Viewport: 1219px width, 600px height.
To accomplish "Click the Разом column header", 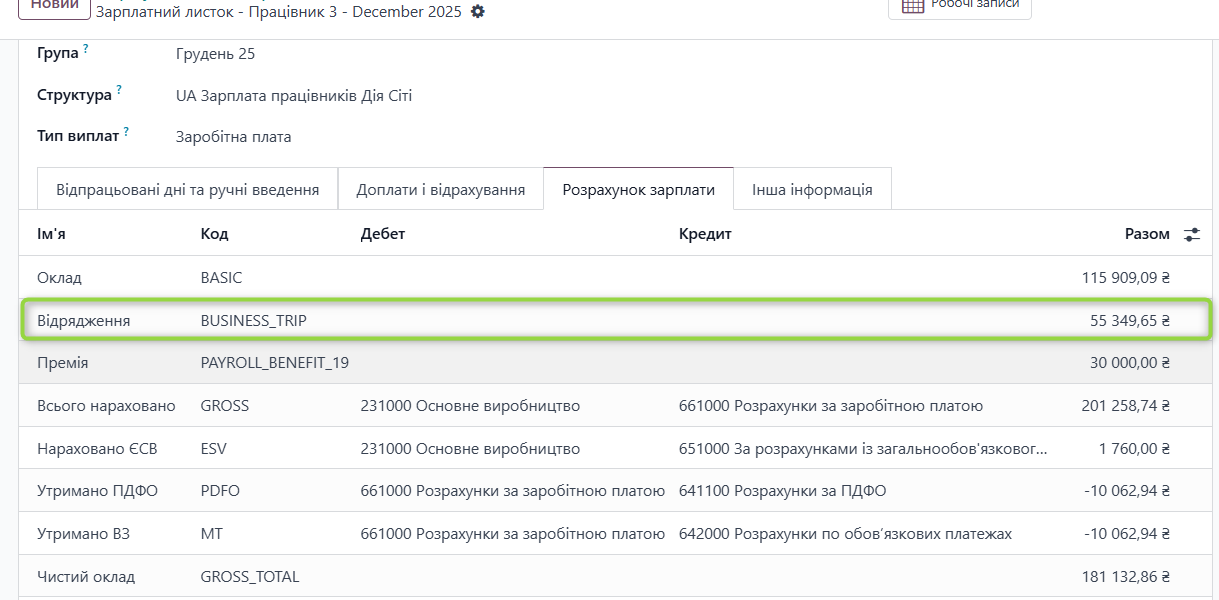I will 1146,234.
